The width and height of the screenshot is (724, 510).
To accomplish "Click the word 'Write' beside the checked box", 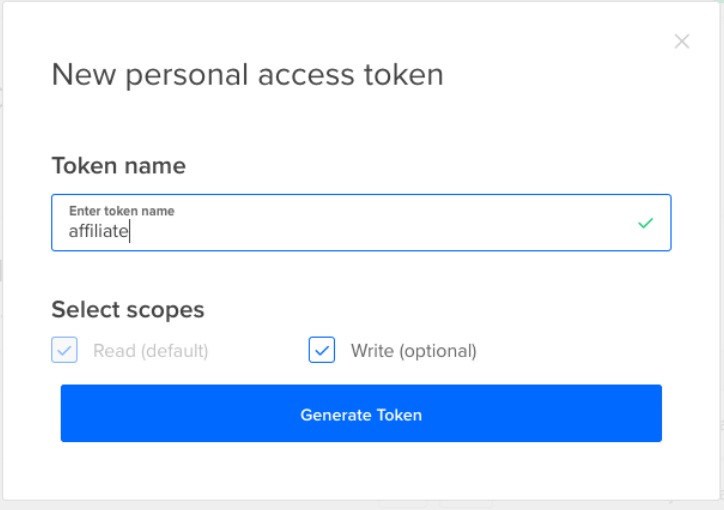I will pos(371,351).
